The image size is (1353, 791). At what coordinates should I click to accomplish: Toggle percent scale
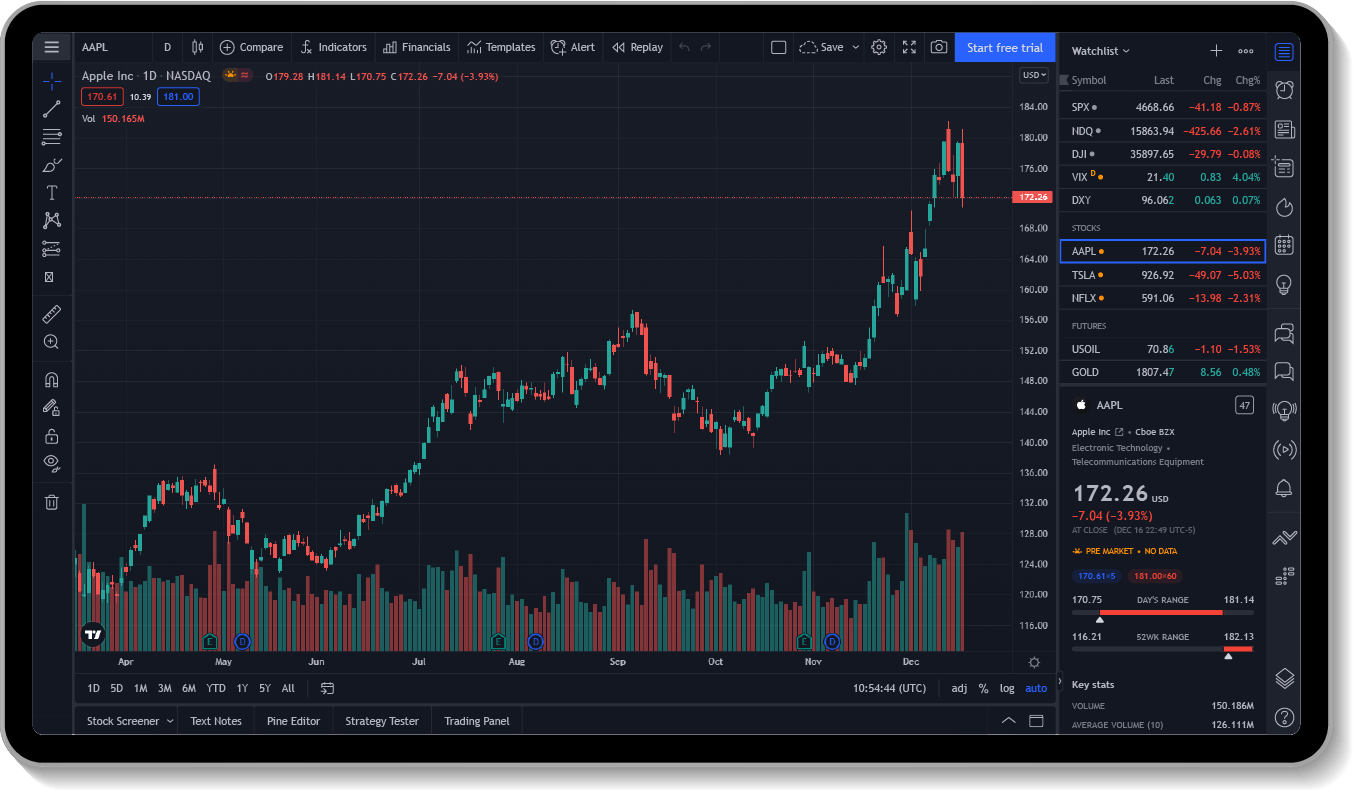[x=983, y=688]
